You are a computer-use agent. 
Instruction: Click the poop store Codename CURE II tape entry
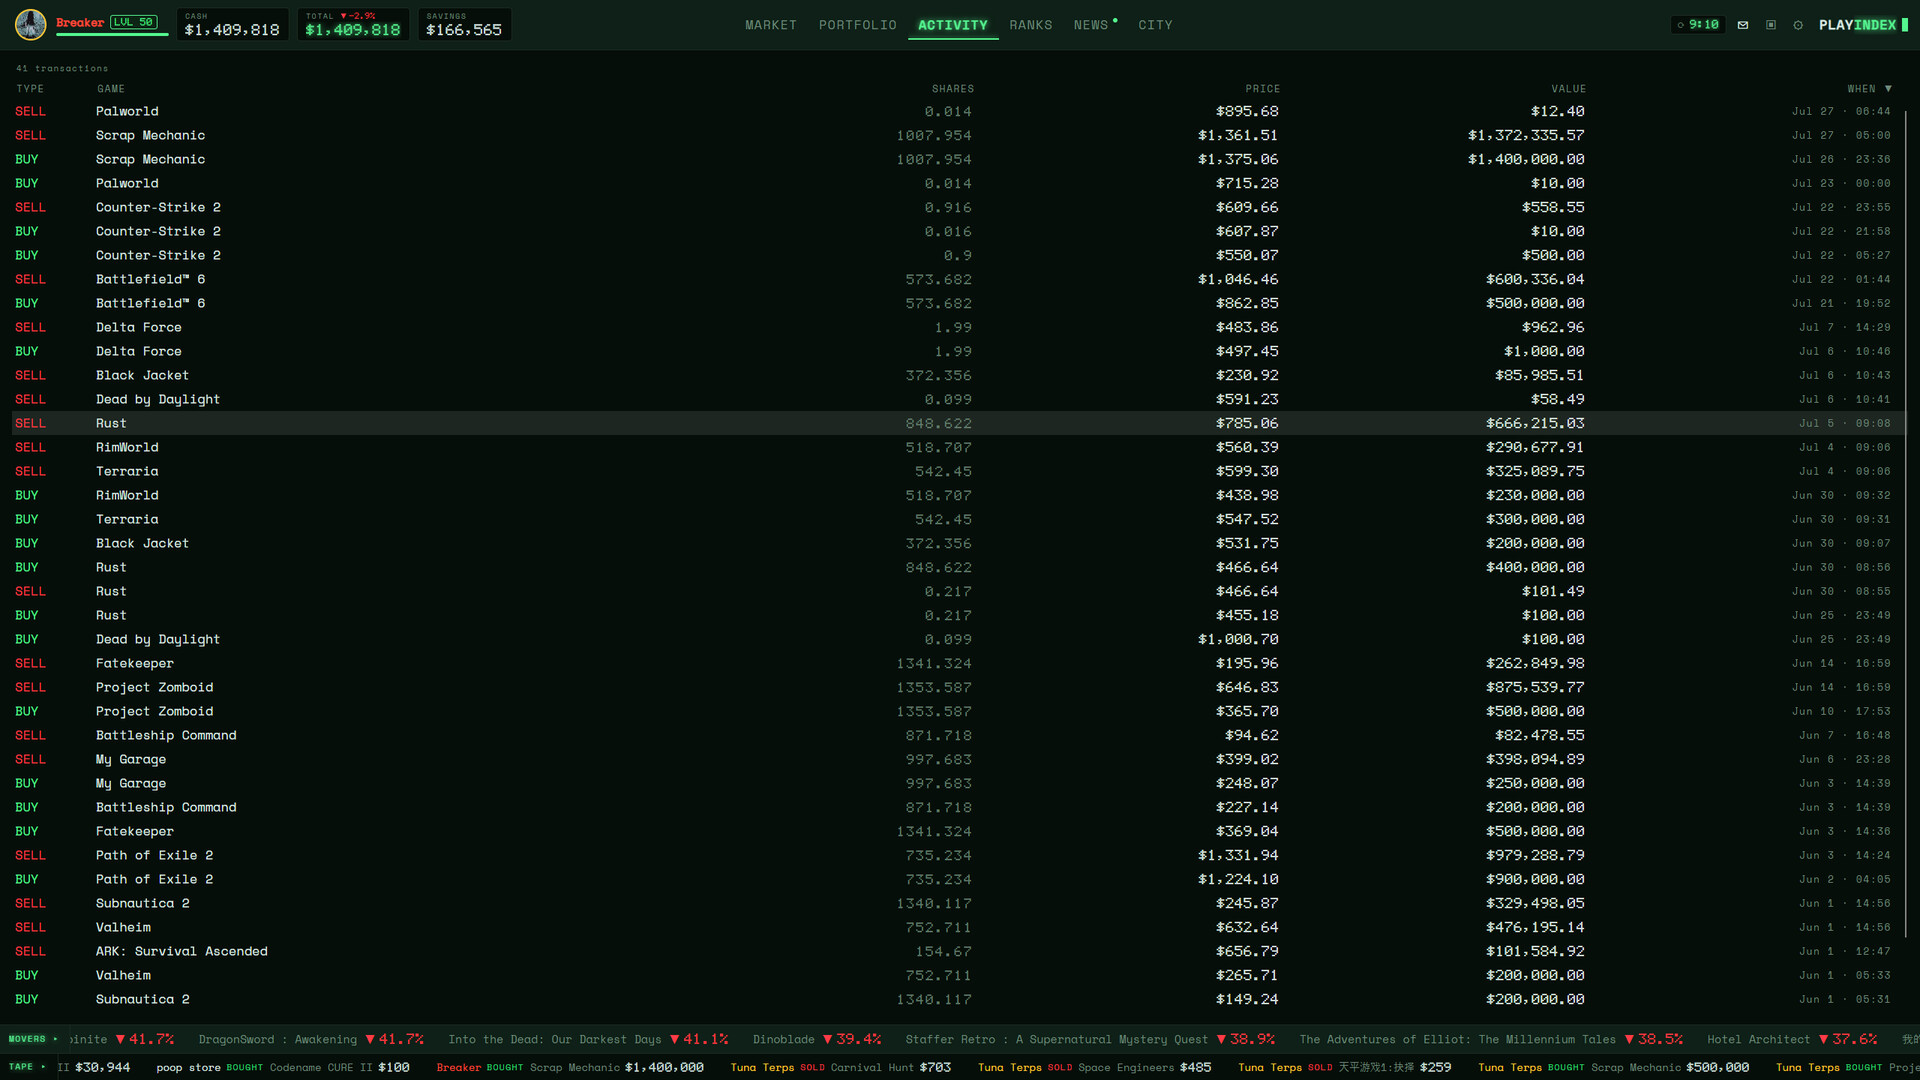click(x=283, y=1067)
